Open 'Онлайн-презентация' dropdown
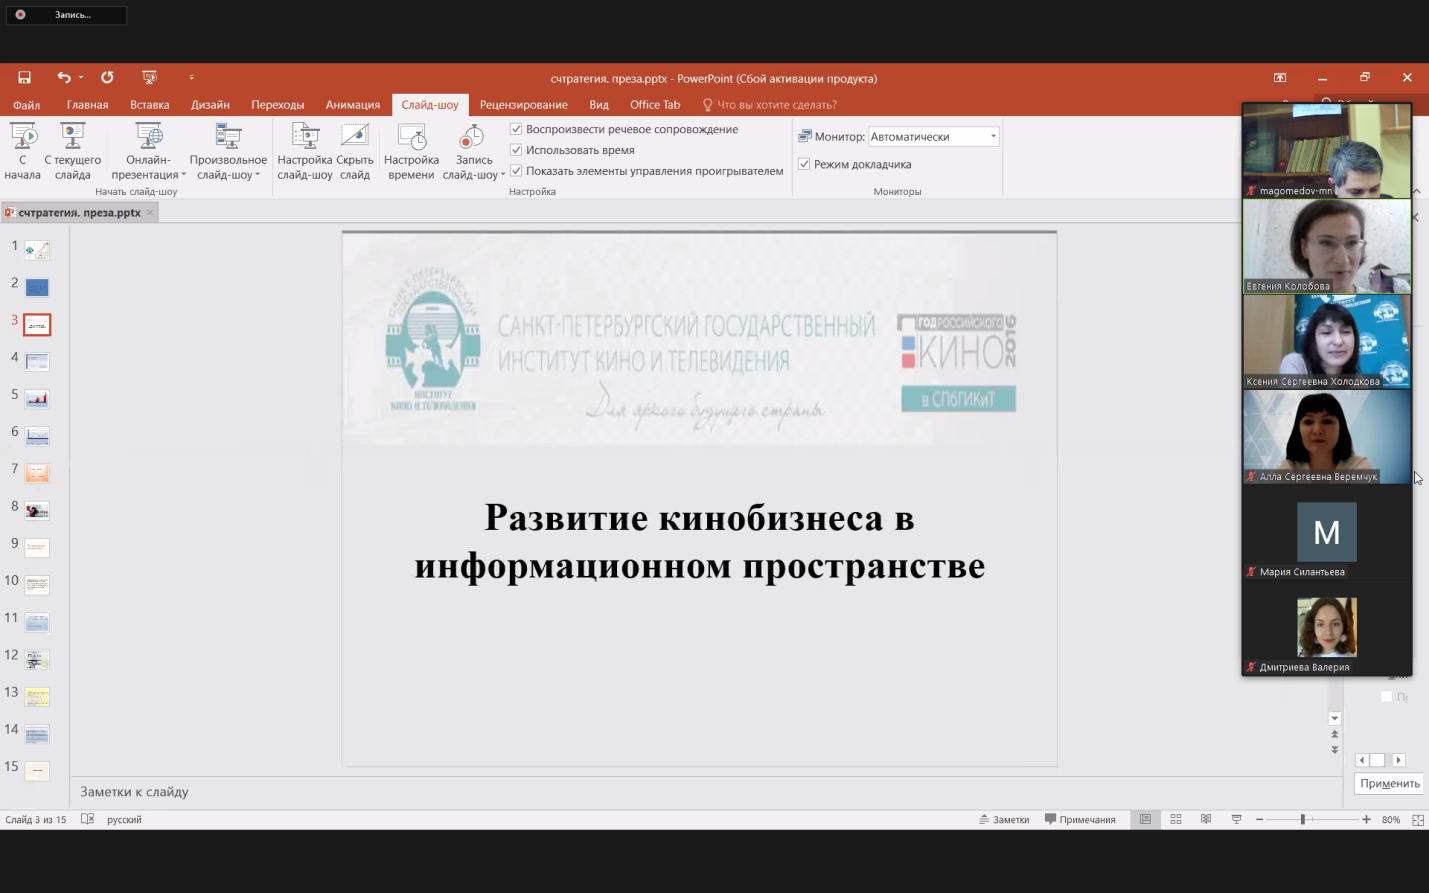 (148, 151)
